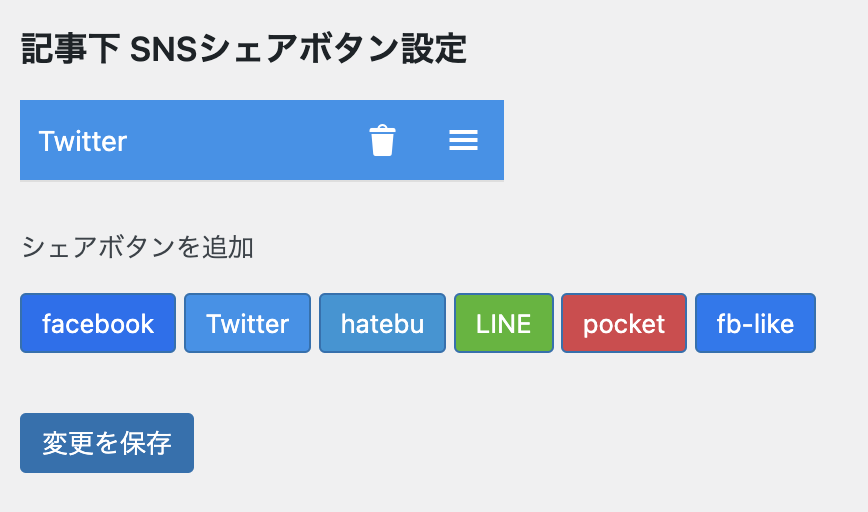Select the blue Twitter item bar label

click(x=83, y=141)
